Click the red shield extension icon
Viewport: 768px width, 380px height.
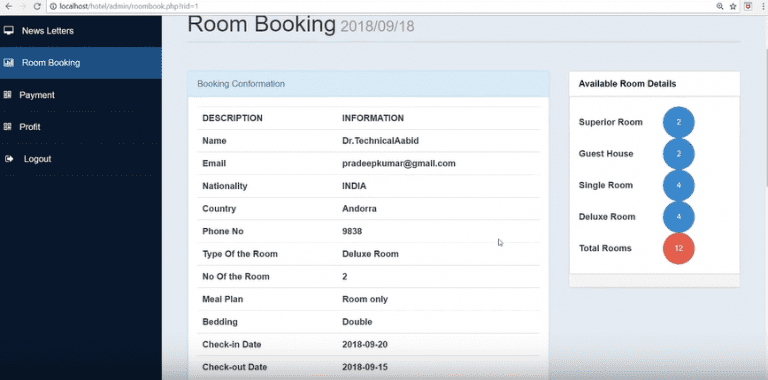(748, 6)
